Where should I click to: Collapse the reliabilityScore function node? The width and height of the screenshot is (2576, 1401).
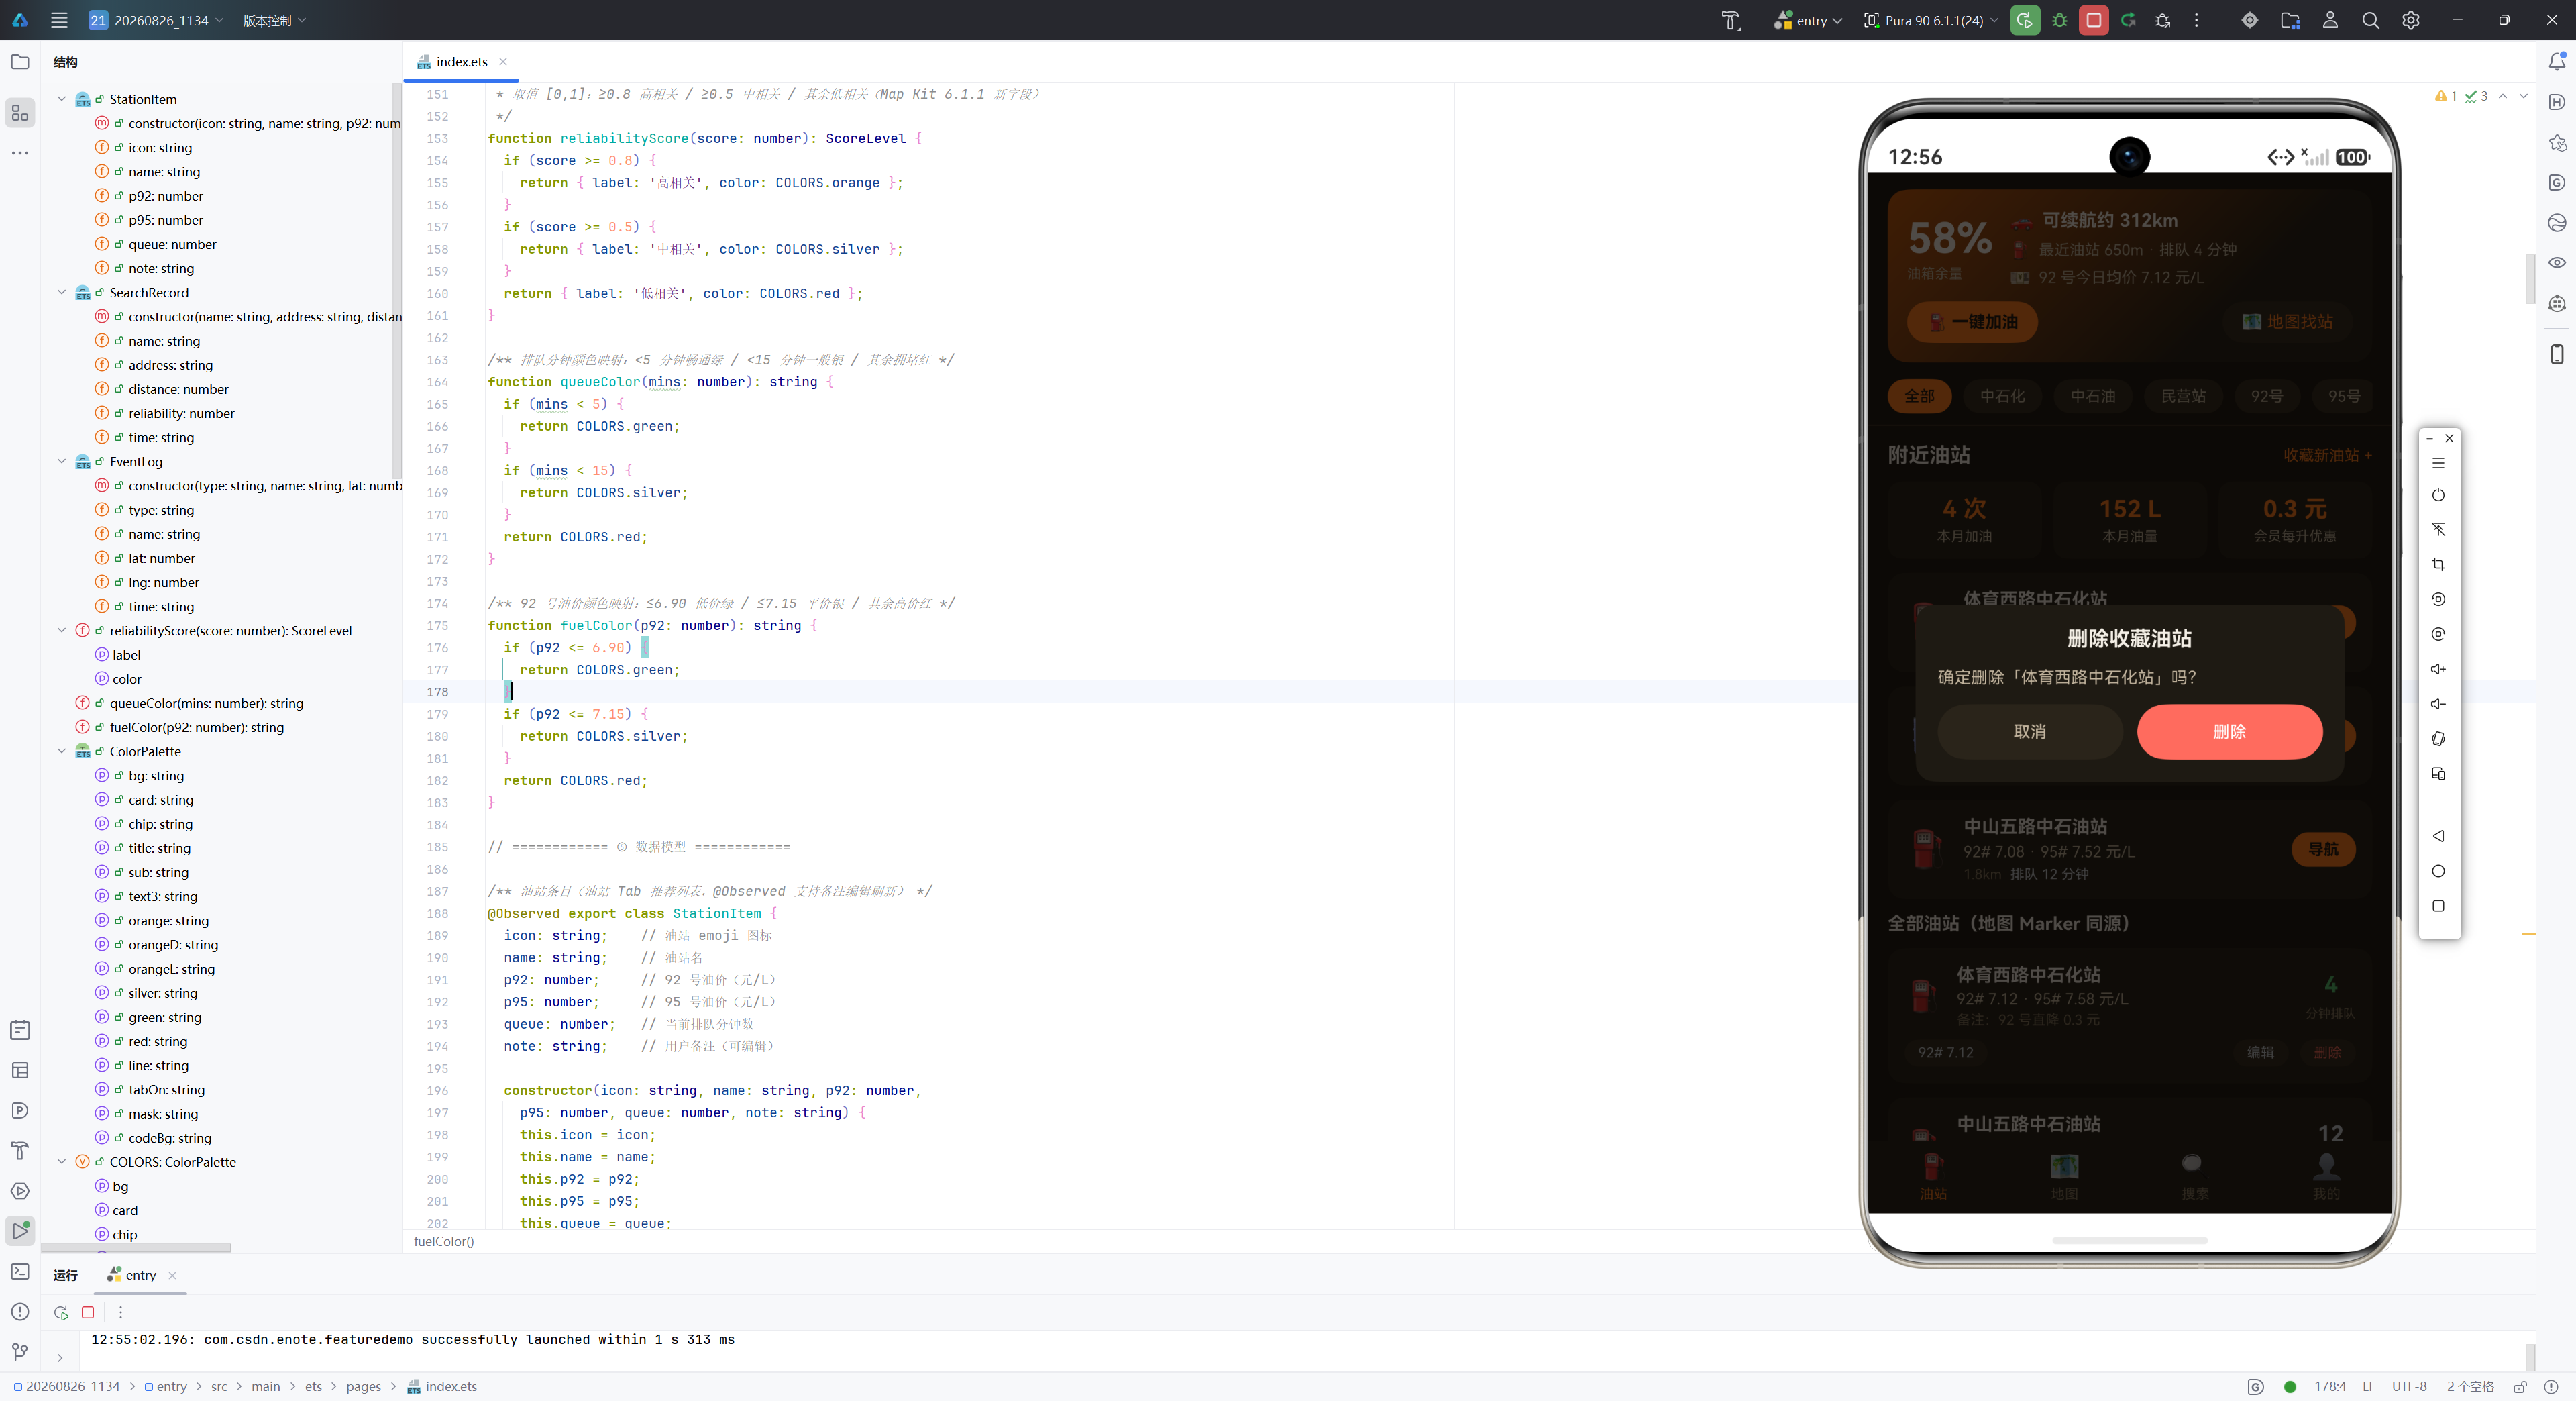(x=62, y=630)
